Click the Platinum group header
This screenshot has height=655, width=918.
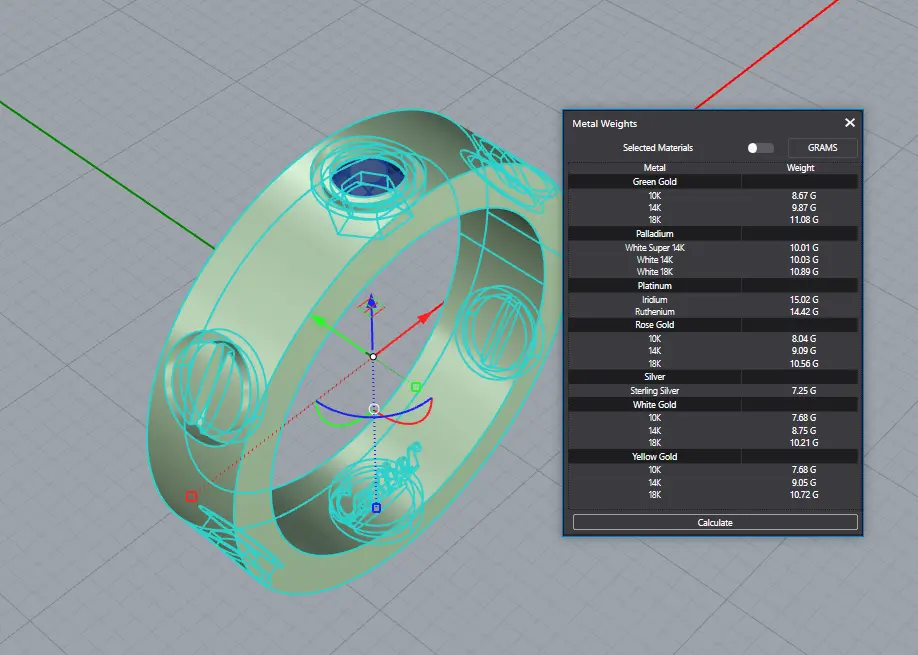655,286
